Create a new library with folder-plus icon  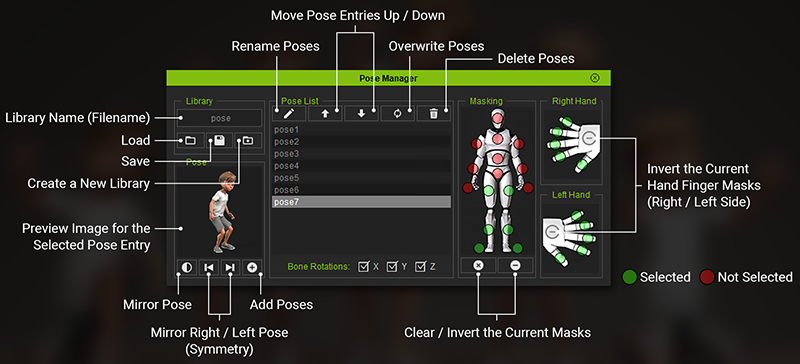pos(248,140)
